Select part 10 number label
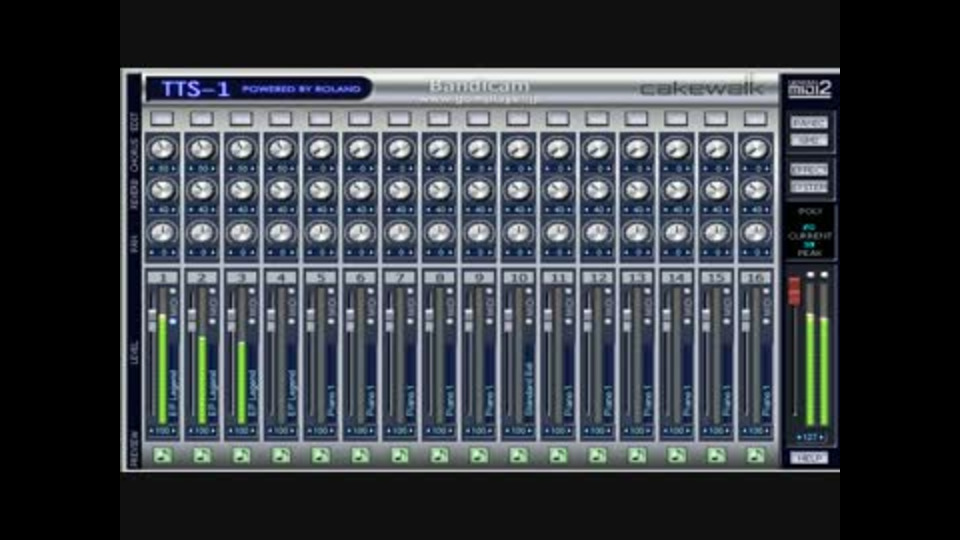 point(518,277)
